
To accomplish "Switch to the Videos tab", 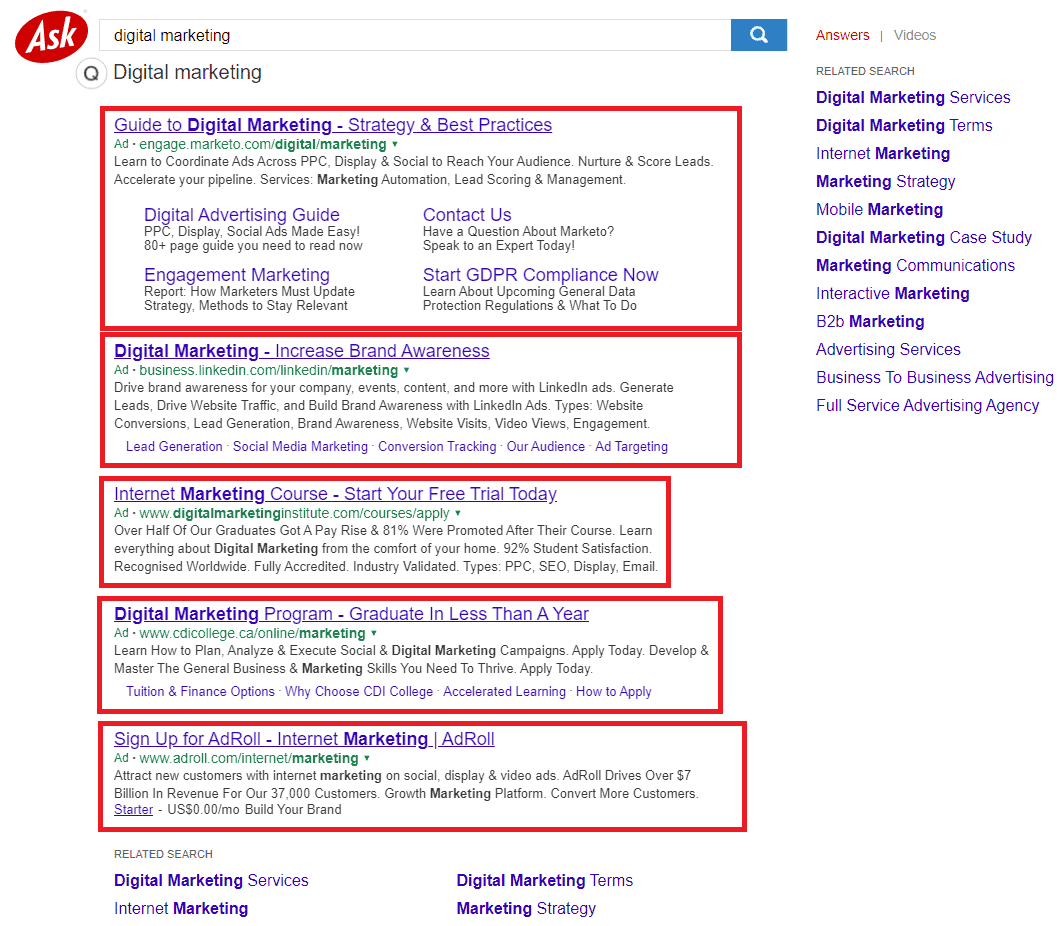I will point(914,35).
